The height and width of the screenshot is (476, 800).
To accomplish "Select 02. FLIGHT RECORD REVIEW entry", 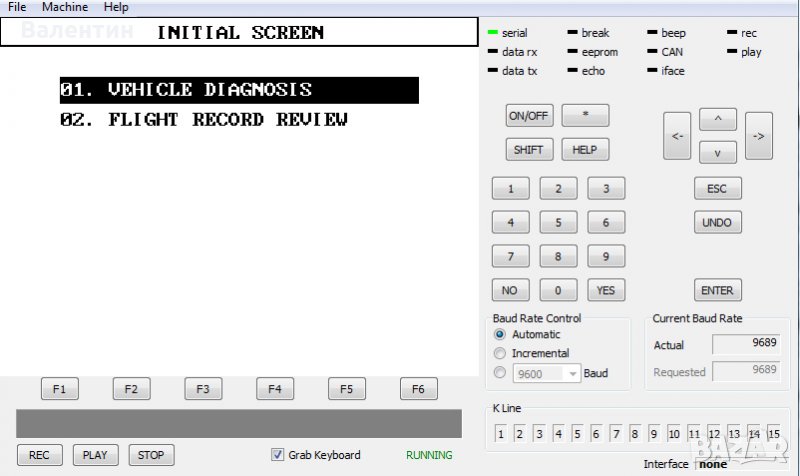I will 204,120.
